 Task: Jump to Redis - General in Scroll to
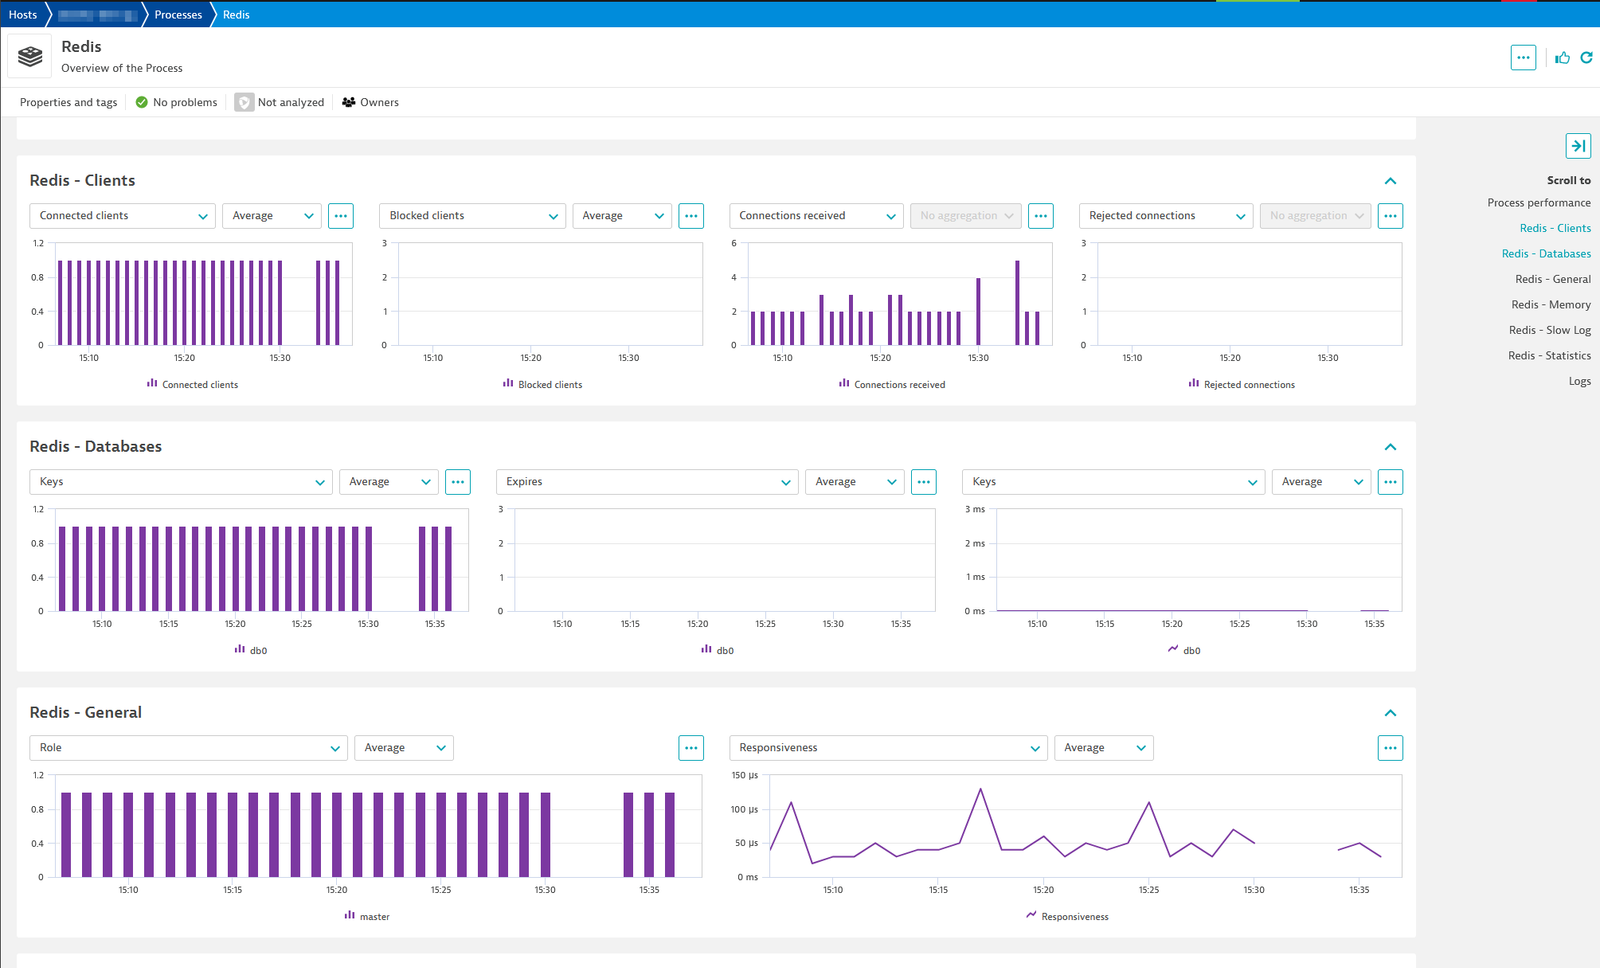pos(1552,279)
